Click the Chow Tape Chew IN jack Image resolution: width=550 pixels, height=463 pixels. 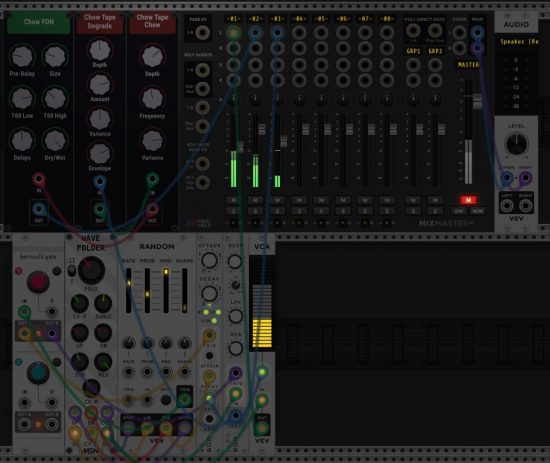pyautogui.click(x=152, y=179)
